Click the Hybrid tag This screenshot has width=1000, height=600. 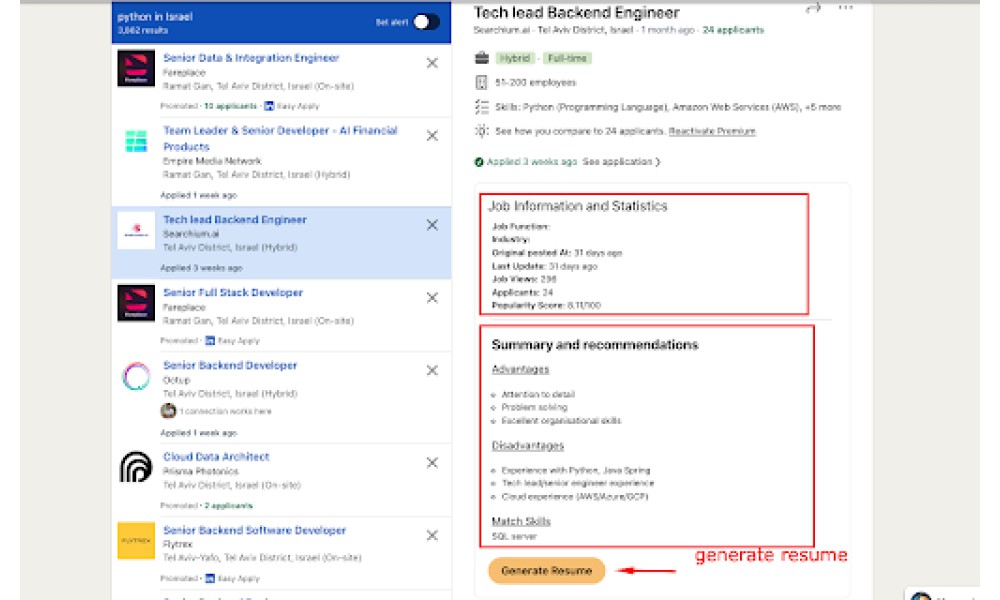click(x=515, y=58)
